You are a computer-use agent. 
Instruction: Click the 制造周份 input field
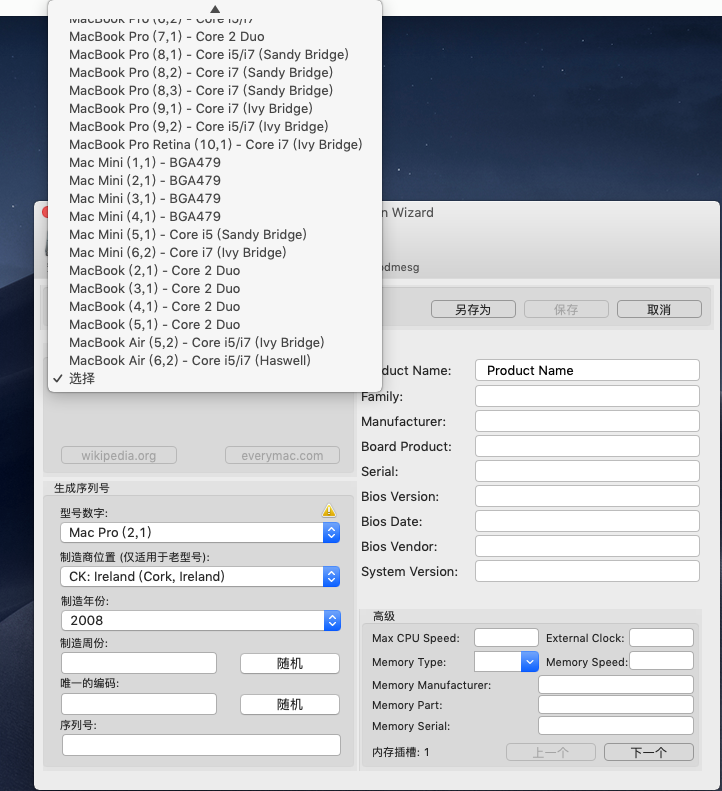point(139,663)
